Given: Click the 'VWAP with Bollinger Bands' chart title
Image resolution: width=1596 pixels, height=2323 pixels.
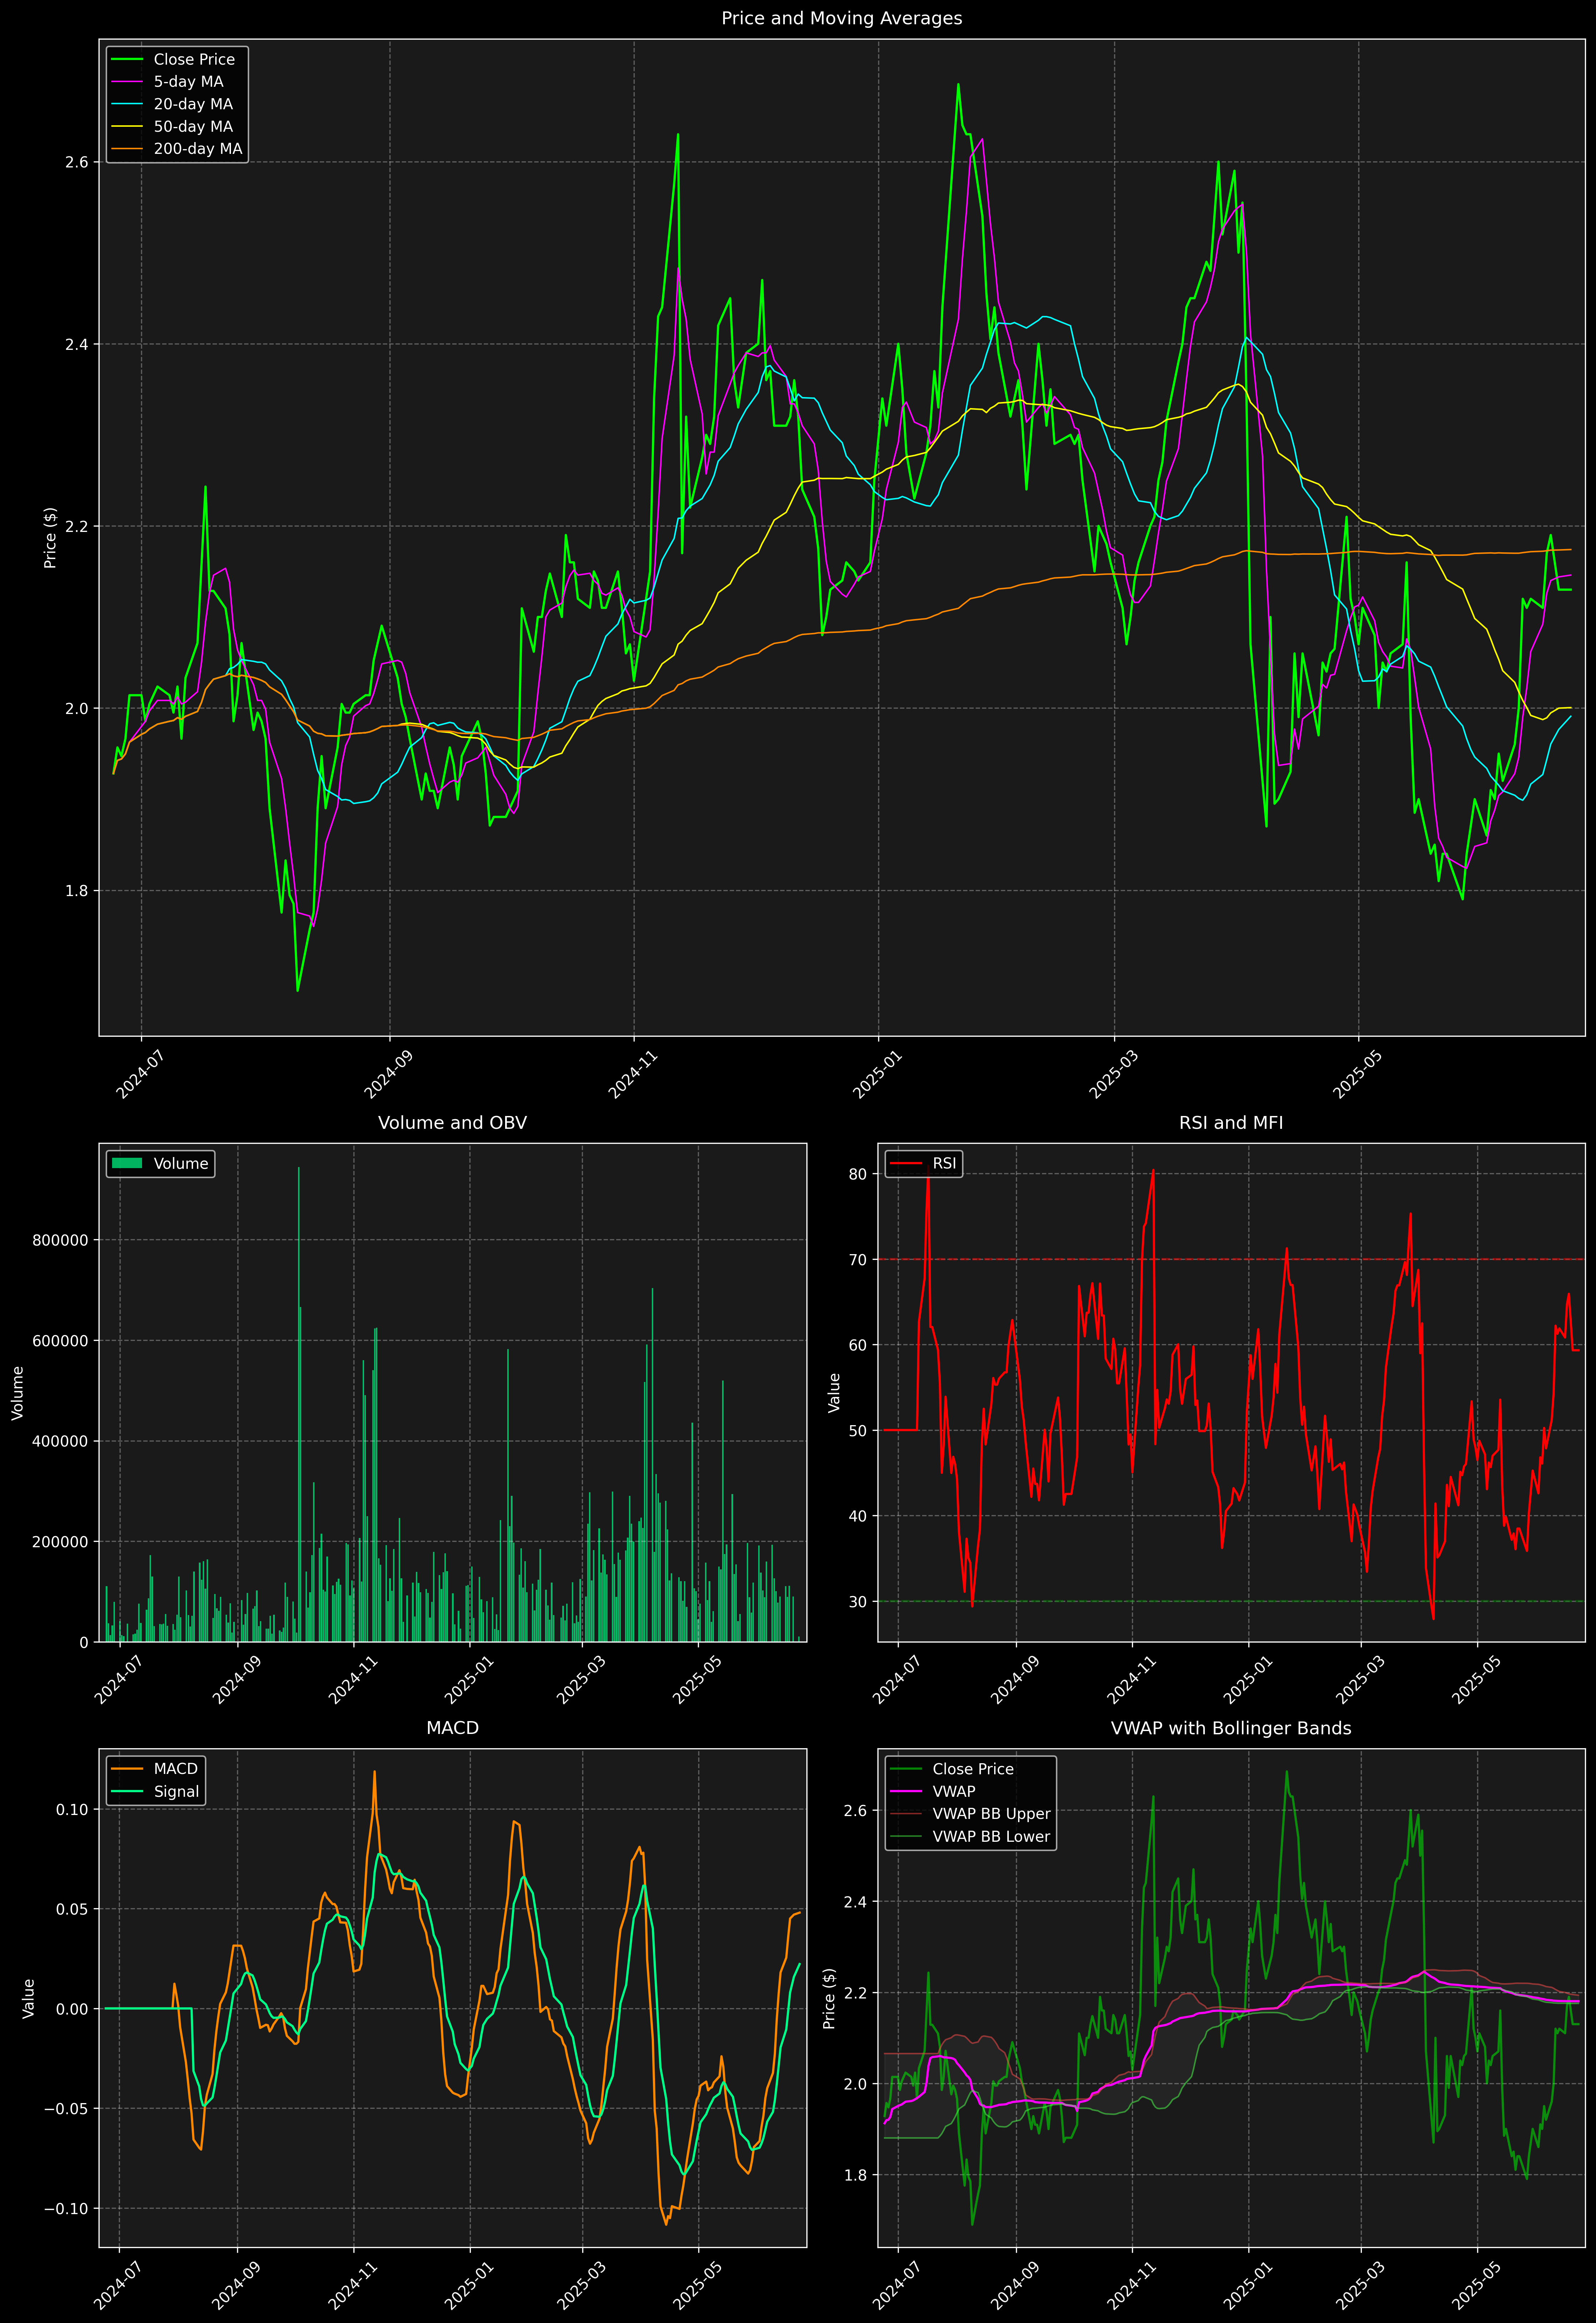Looking at the screenshot, I should (1231, 1728).
